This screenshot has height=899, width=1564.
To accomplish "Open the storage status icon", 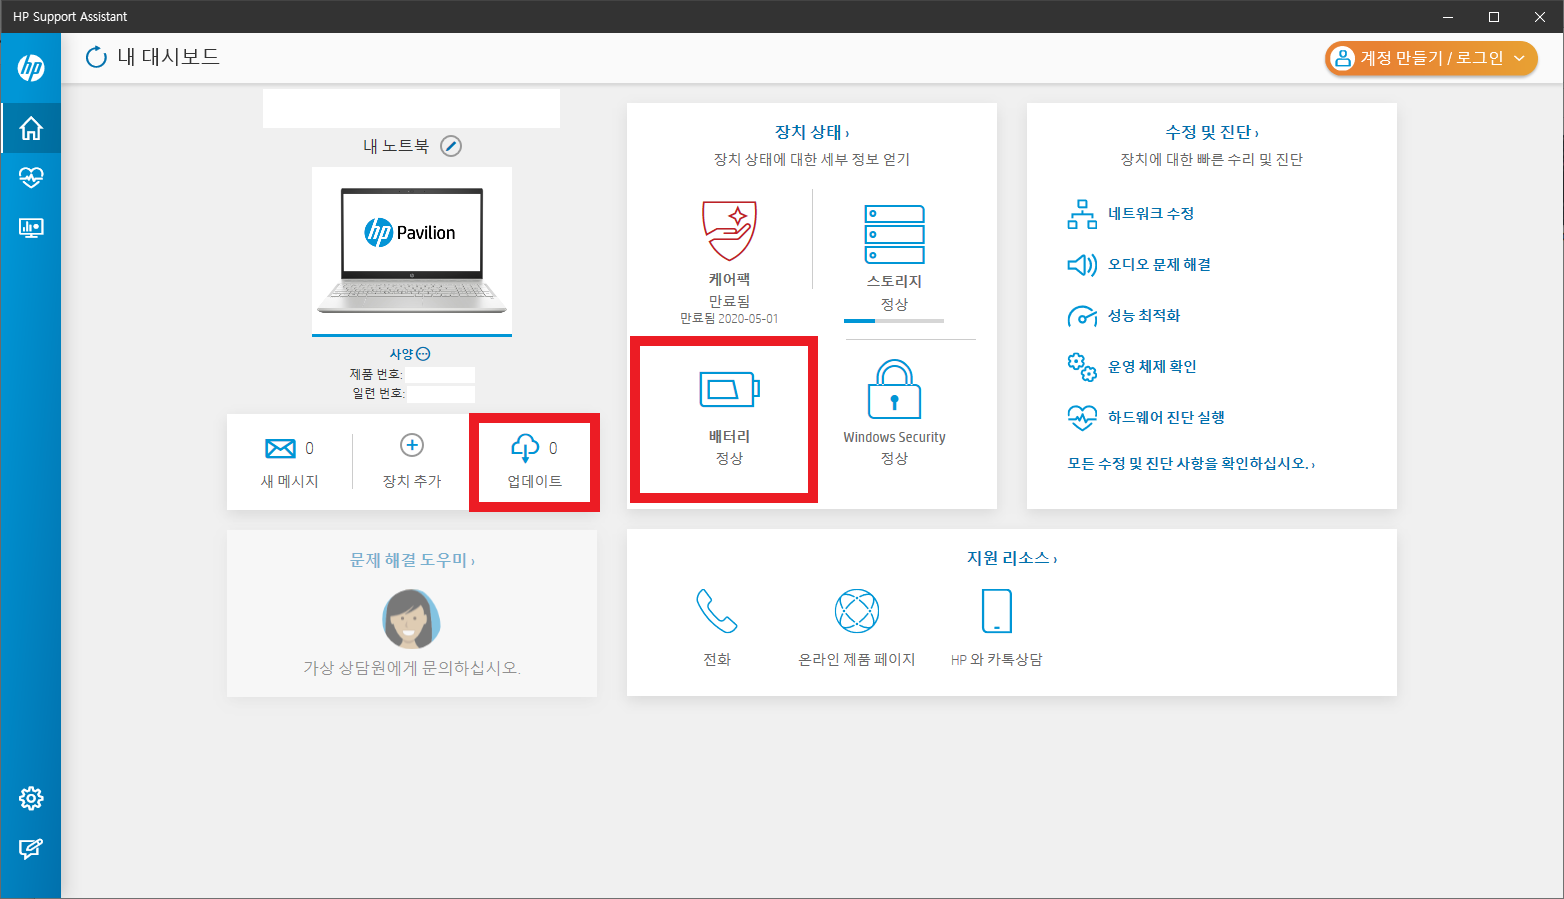I will point(894,234).
